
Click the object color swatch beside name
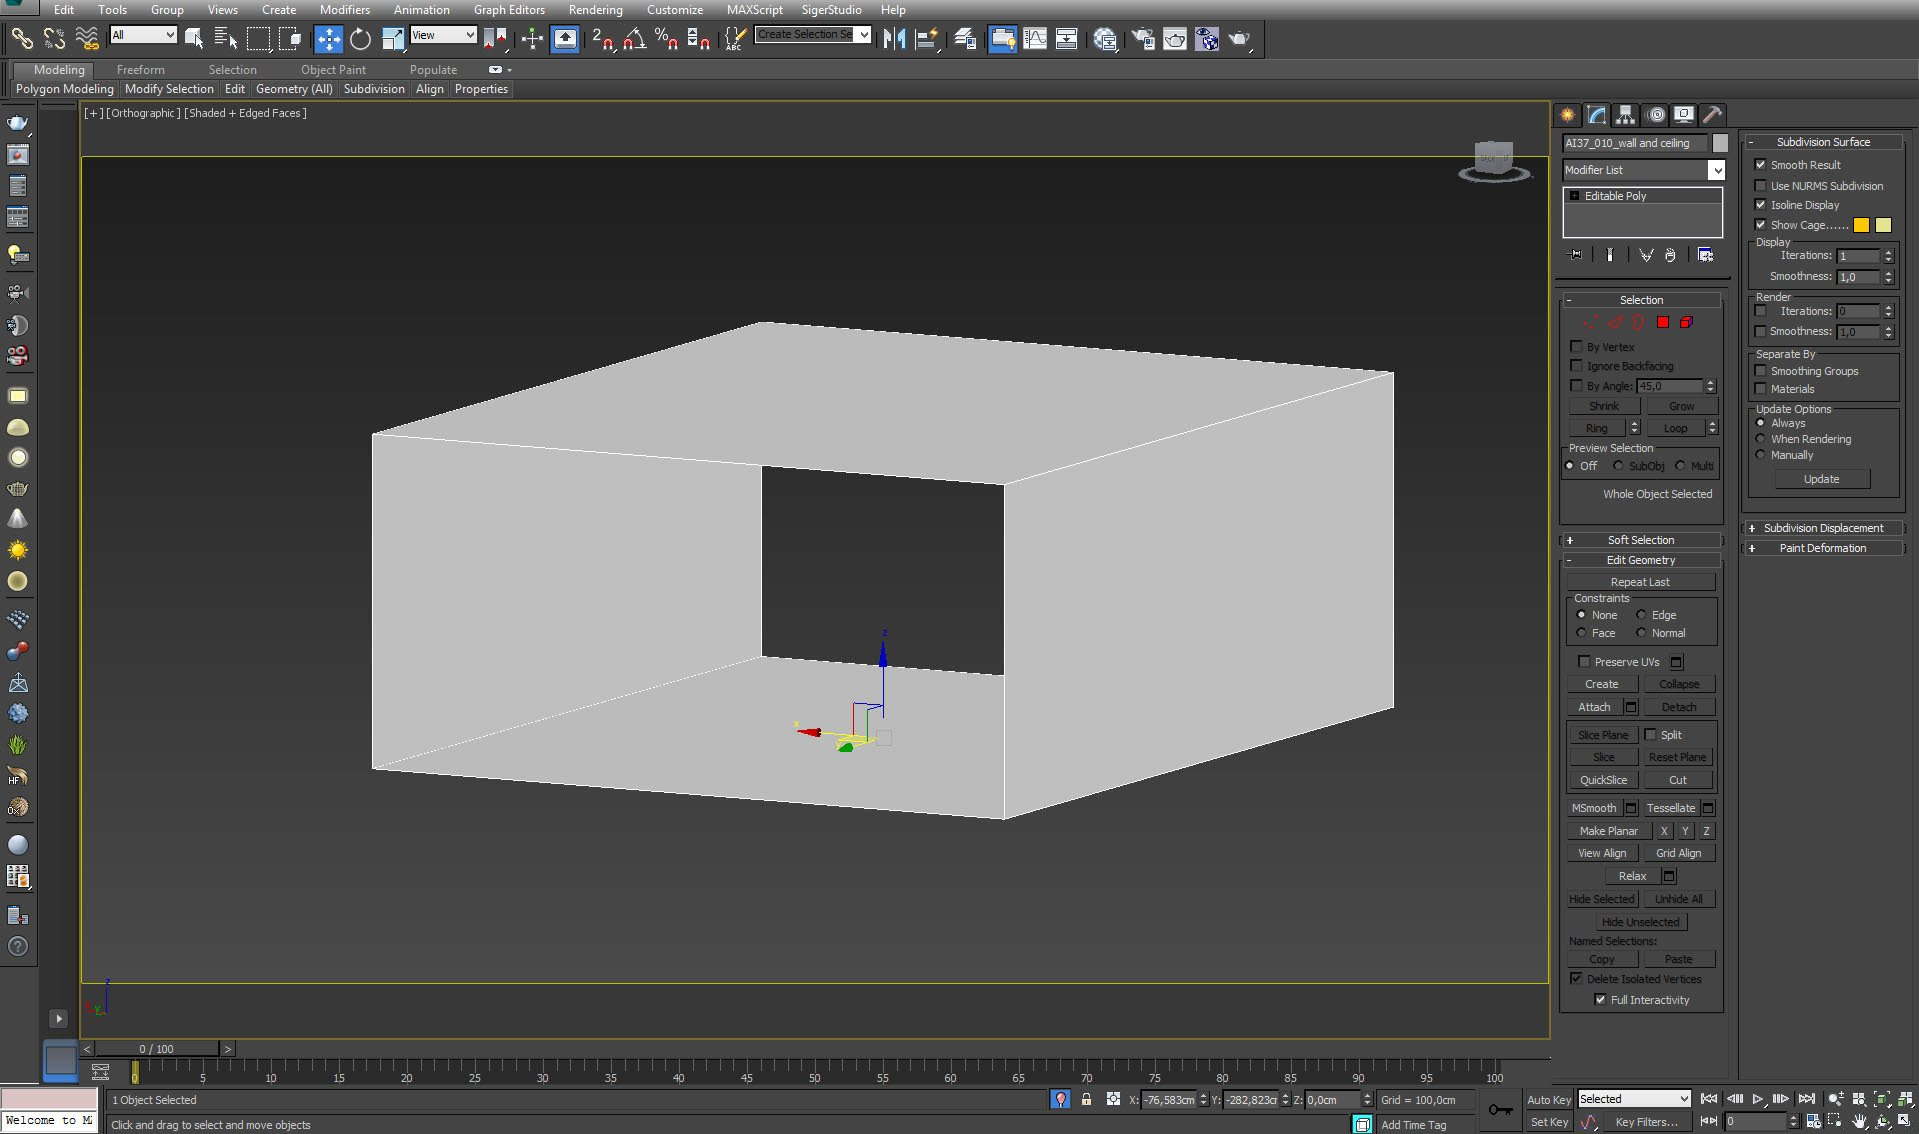pos(1719,143)
